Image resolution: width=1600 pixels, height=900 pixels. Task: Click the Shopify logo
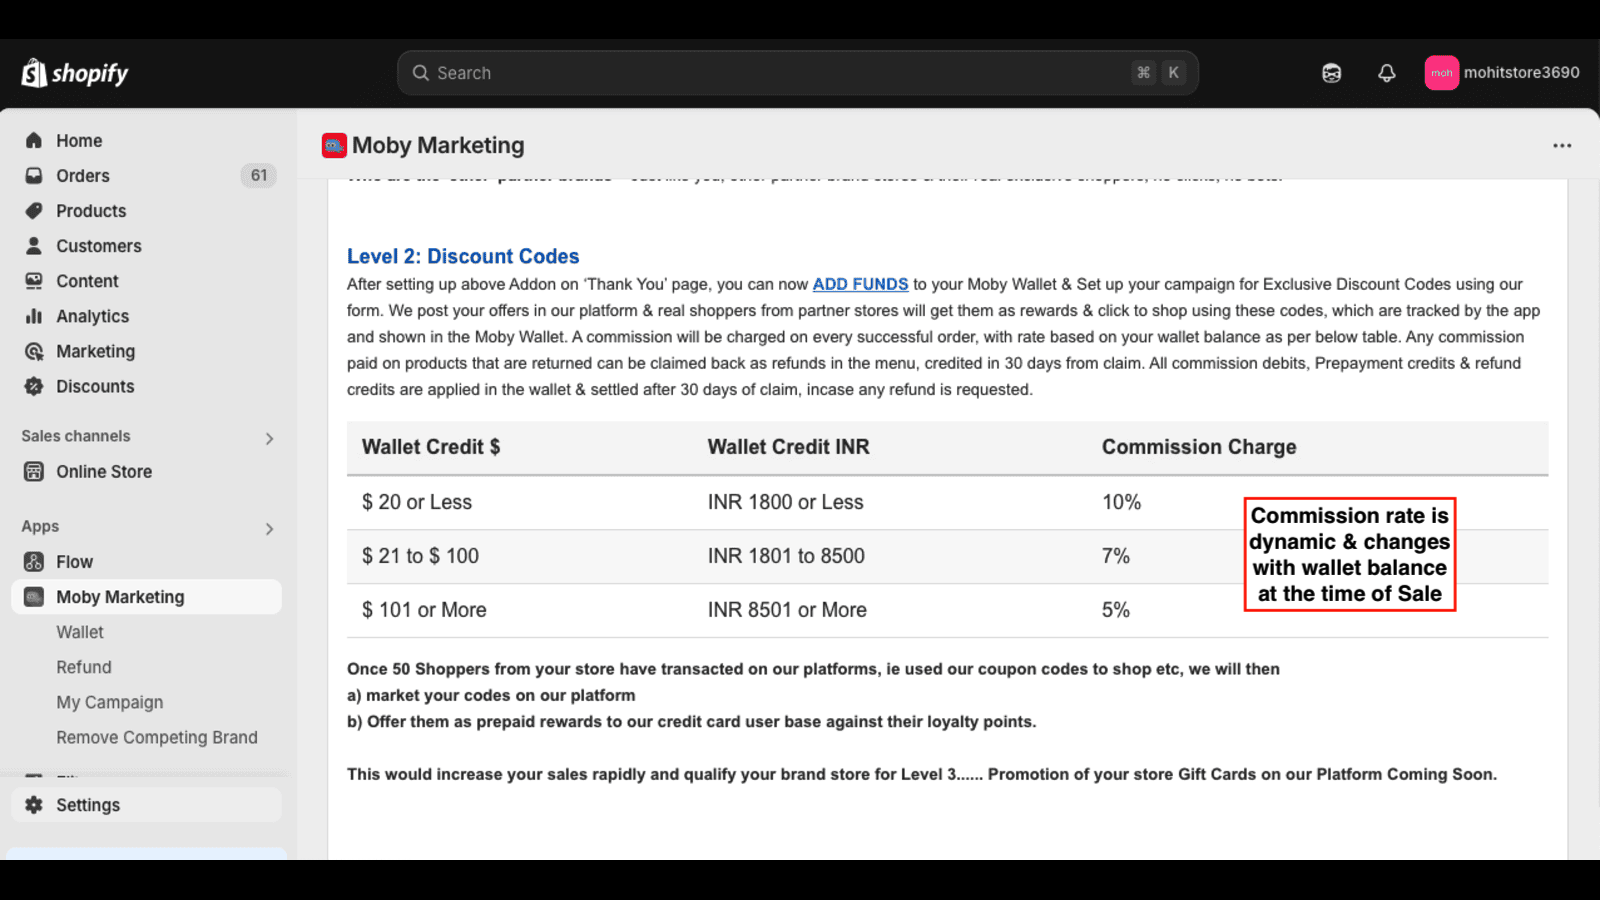click(x=75, y=73)
